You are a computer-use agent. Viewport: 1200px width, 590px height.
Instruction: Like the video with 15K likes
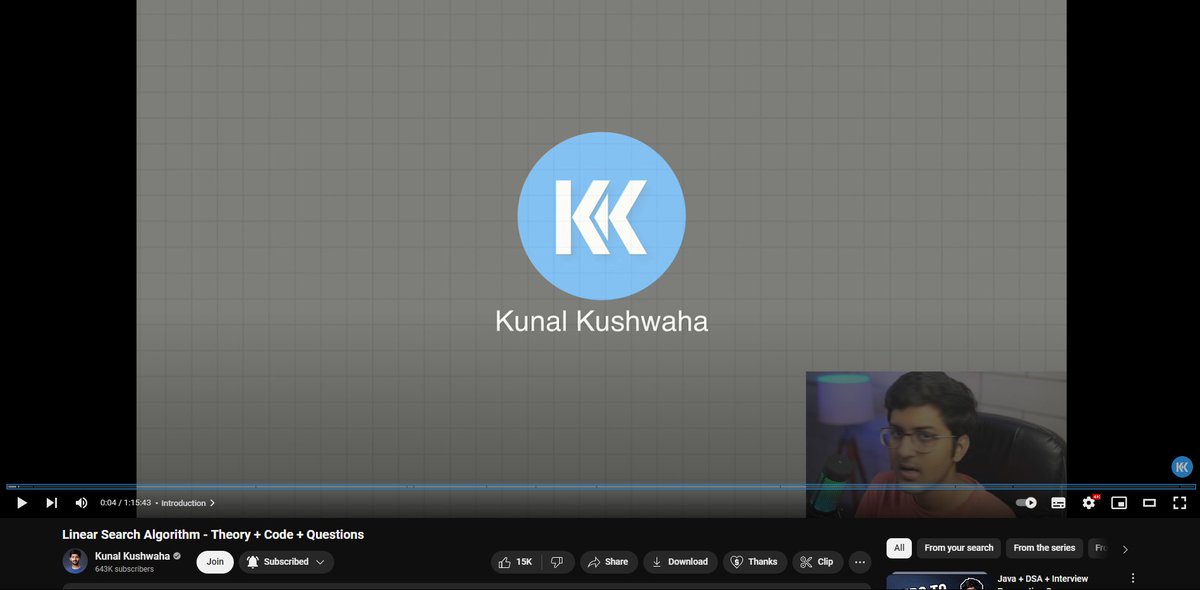pos(516,562)
